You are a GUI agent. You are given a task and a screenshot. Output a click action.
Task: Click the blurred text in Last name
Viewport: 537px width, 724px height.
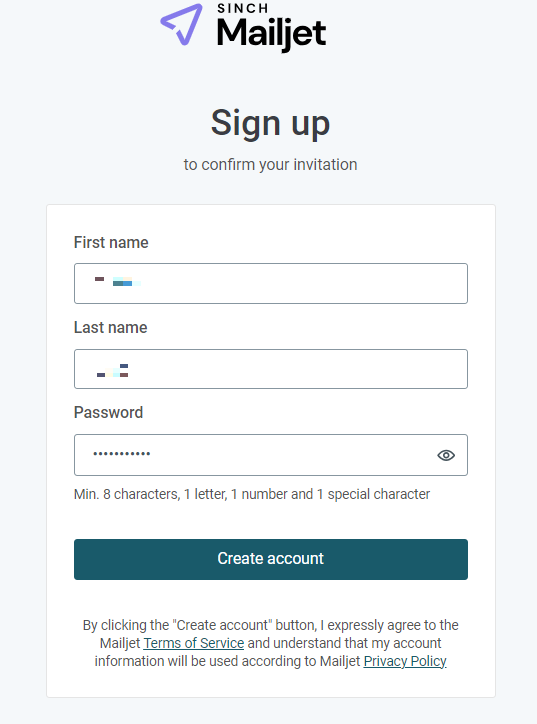(x=112, y=371)
